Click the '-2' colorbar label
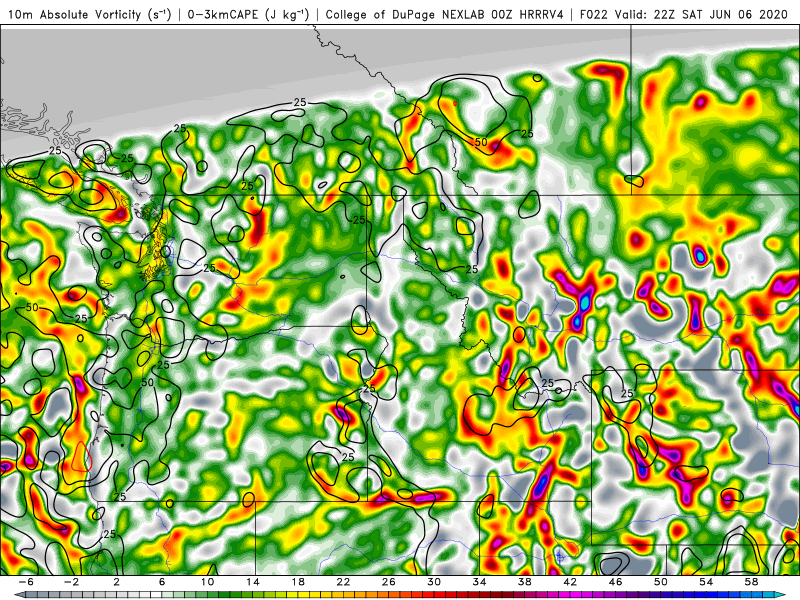 tap(71, 582)
